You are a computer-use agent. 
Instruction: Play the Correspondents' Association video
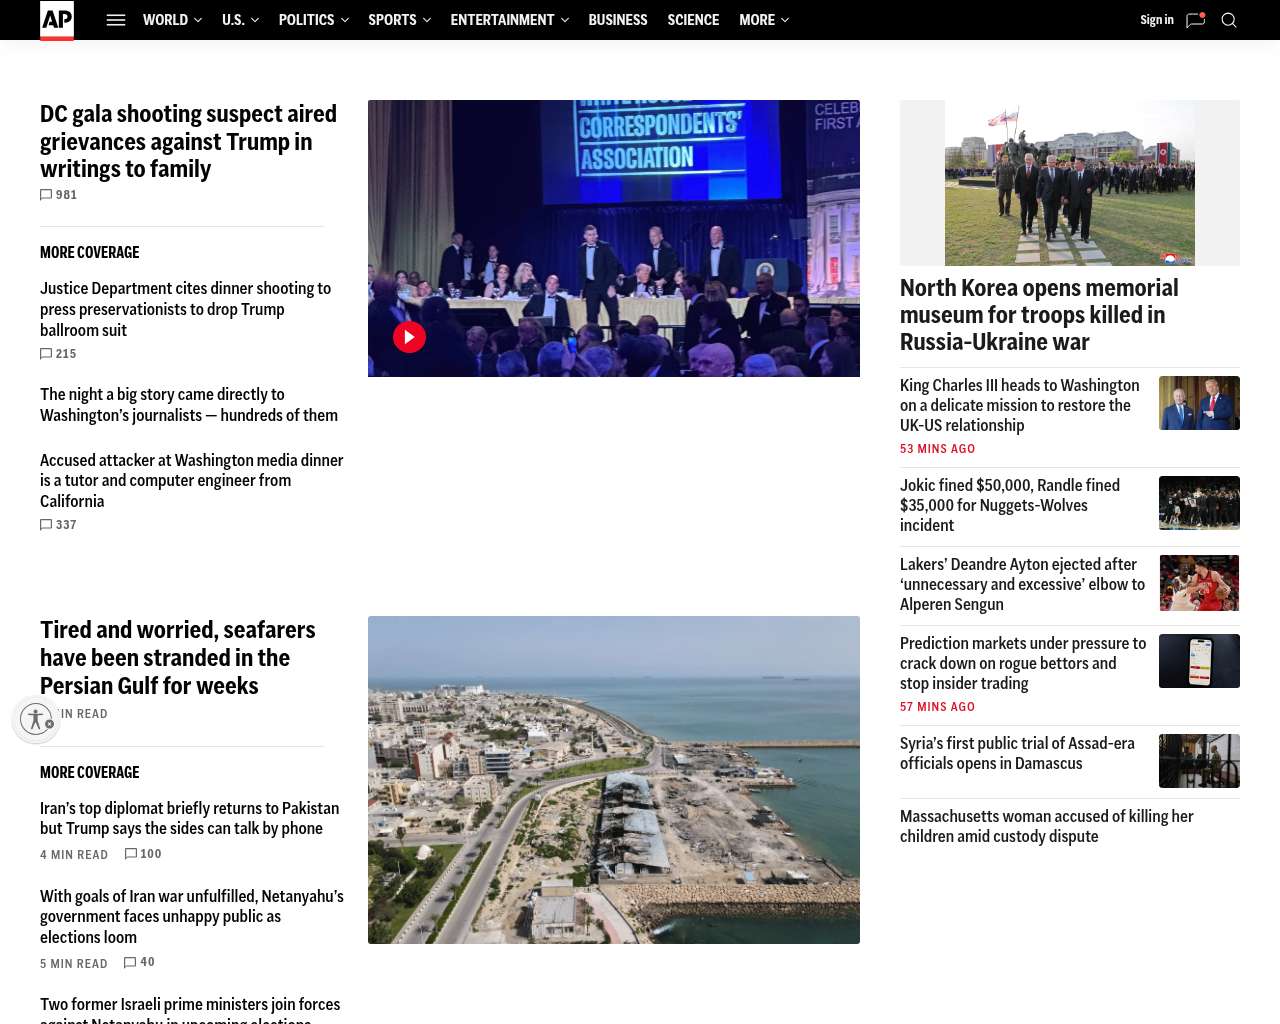pos(409,337)
